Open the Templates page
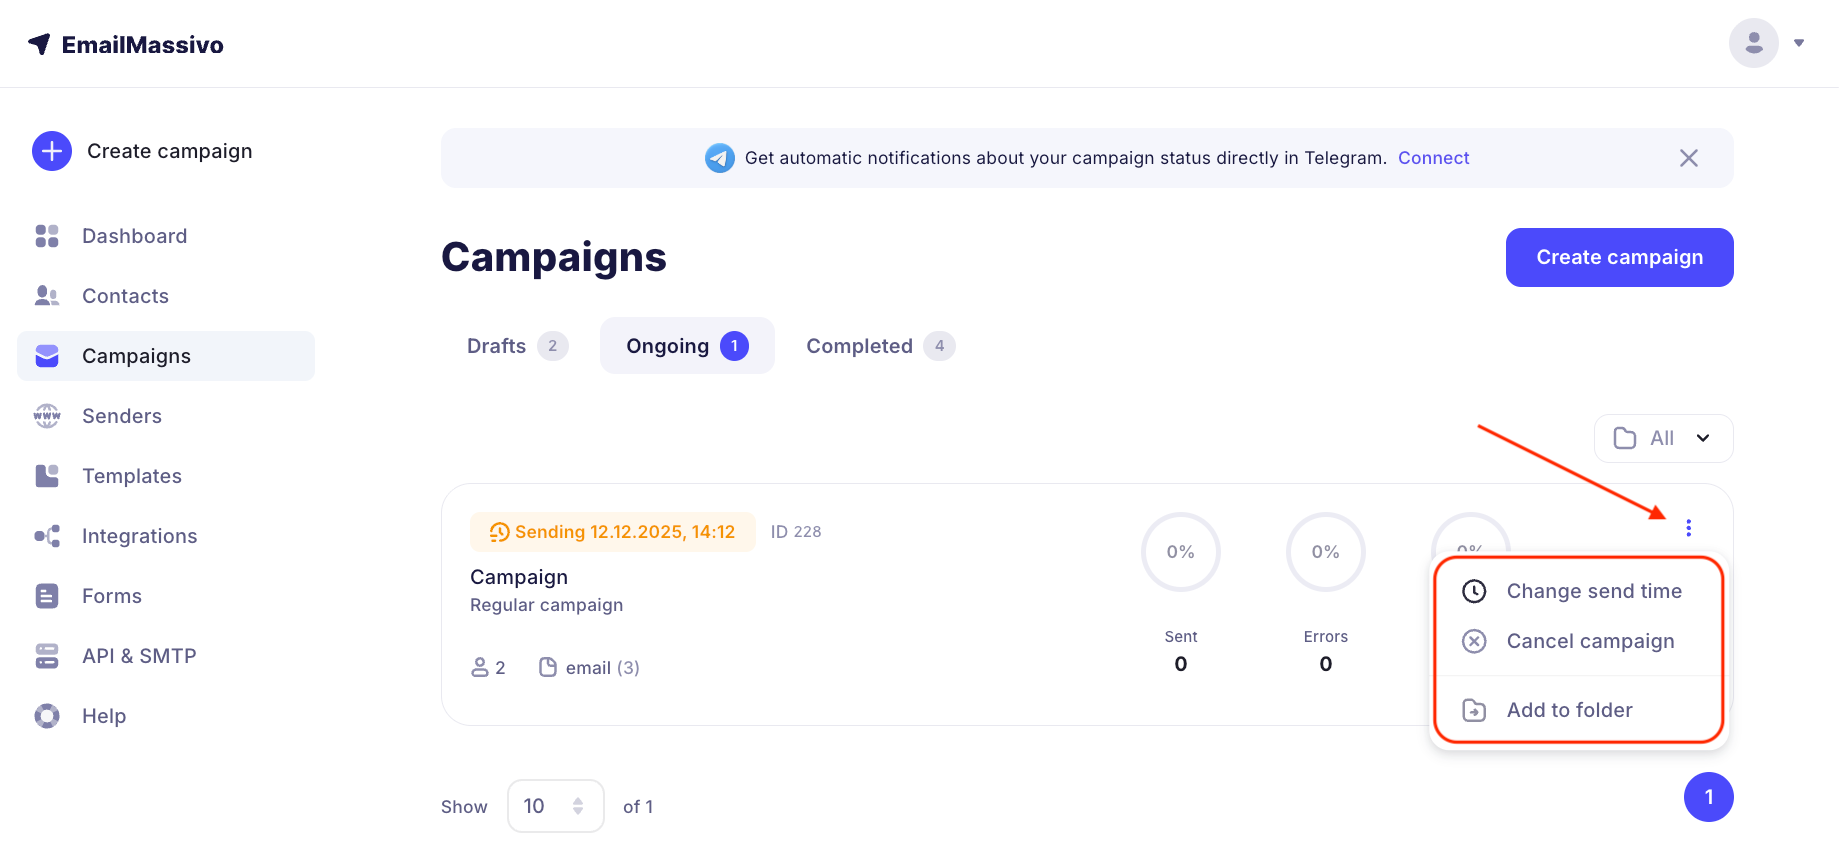Screen dimensions: 1839x865 coord(131,476)
